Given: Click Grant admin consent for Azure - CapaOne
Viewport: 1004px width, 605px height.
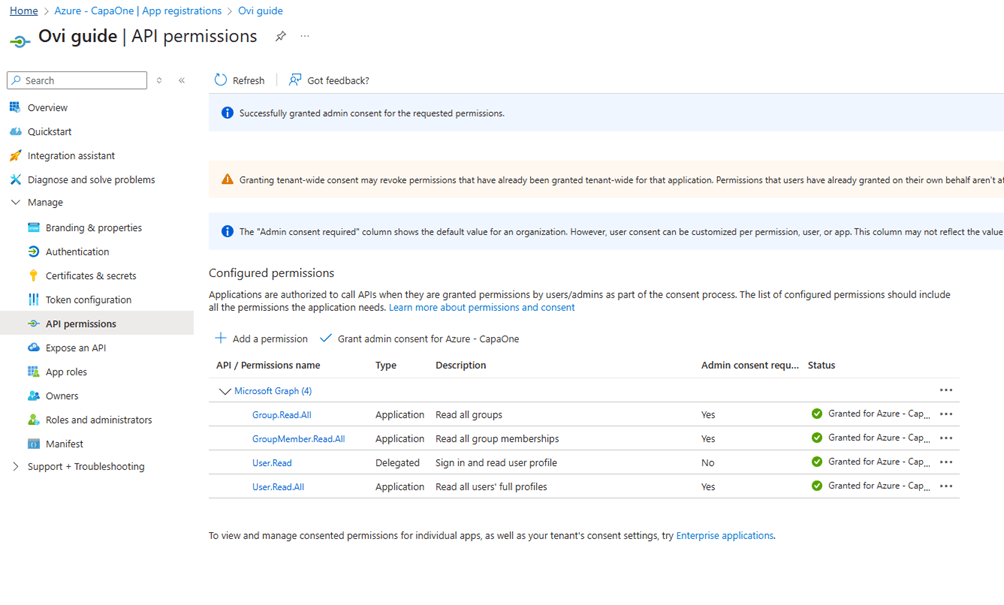Looking at the screenshot, I should click(419, 339).
